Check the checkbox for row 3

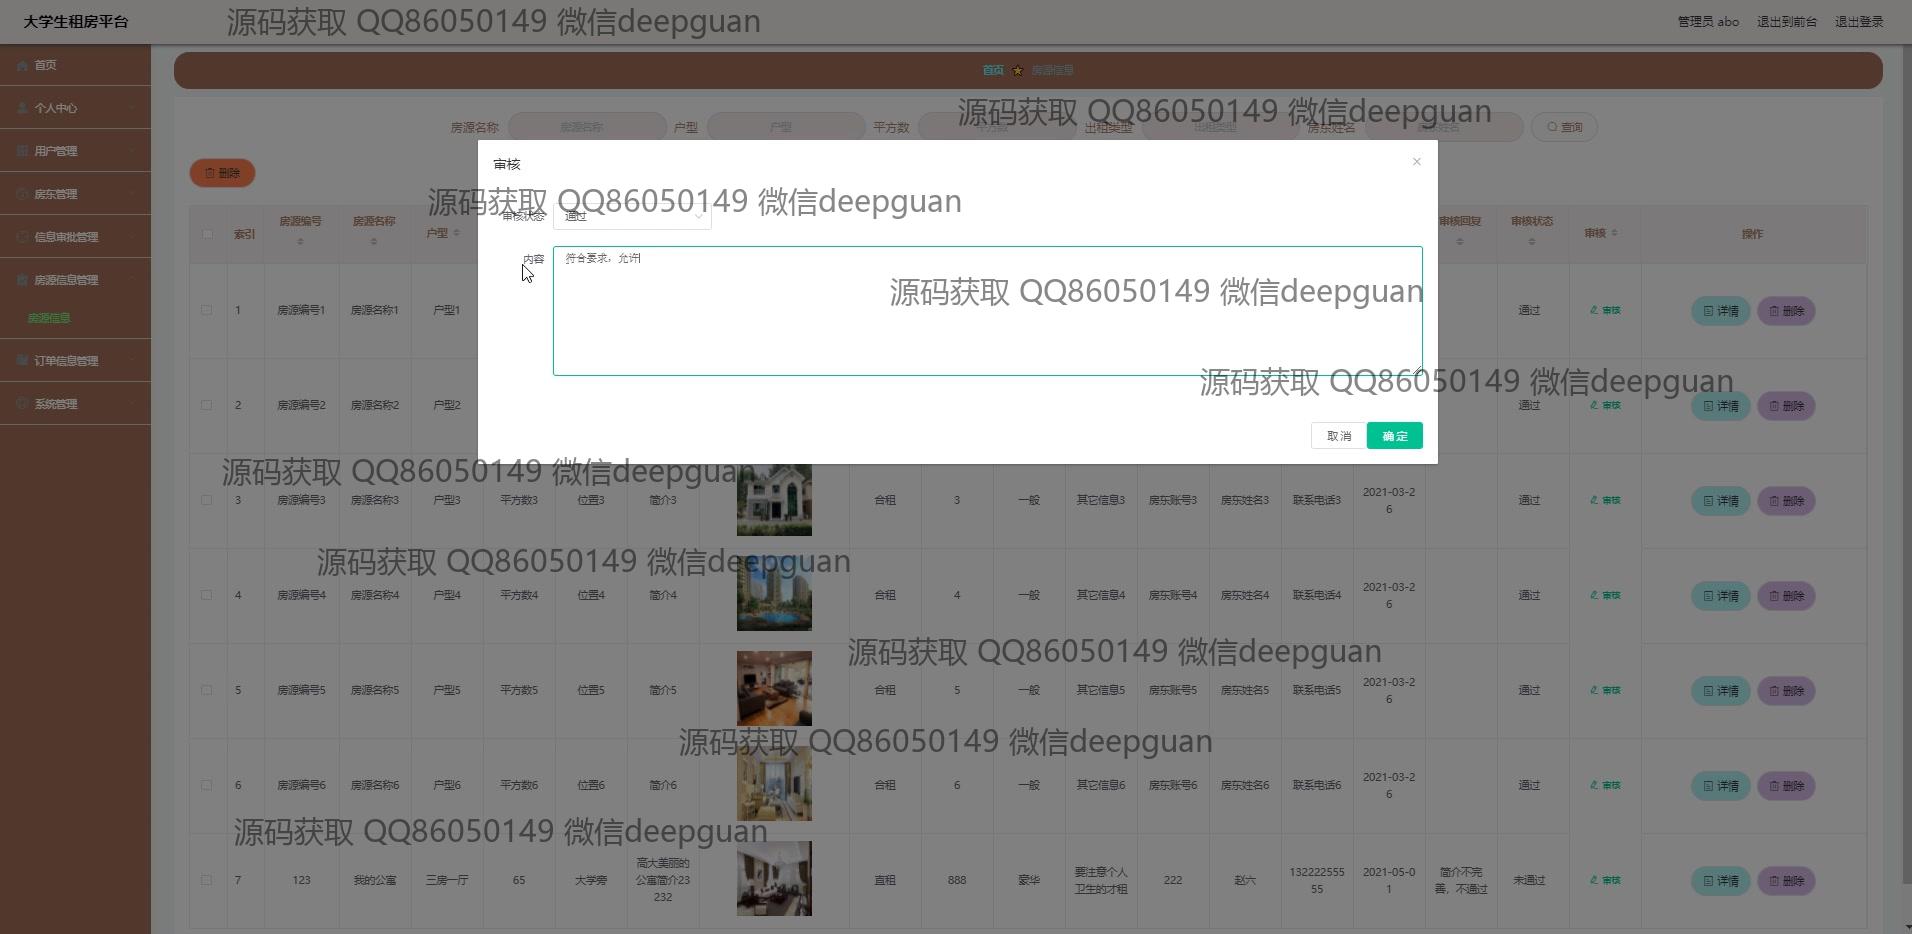[x=207, y=500]
